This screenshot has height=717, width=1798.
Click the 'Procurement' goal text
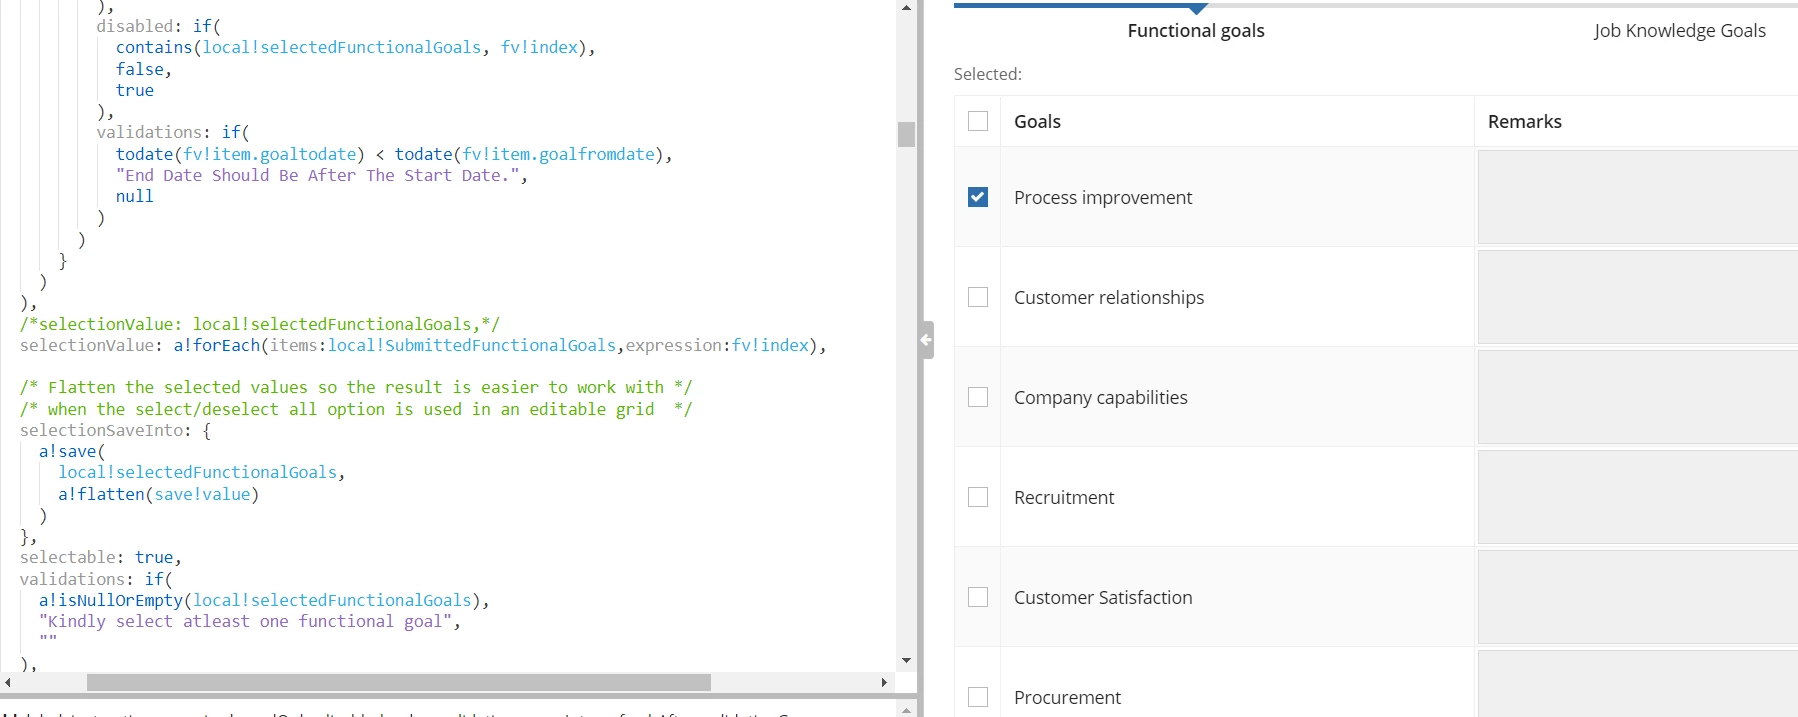point(1067,697)
